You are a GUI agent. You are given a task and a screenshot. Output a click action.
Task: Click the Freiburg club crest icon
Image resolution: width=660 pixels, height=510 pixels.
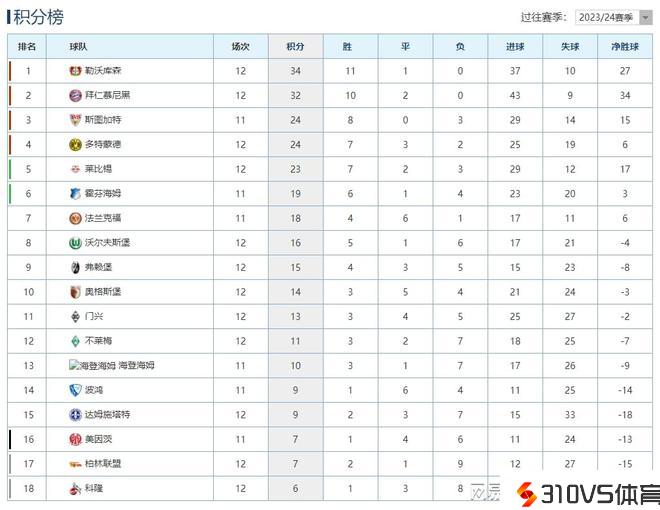pos(75,267)
